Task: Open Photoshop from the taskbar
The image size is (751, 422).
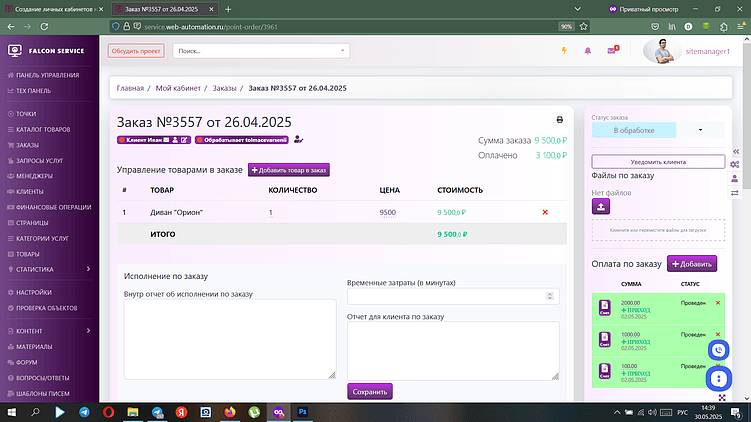Action: [x=303, y=412]
